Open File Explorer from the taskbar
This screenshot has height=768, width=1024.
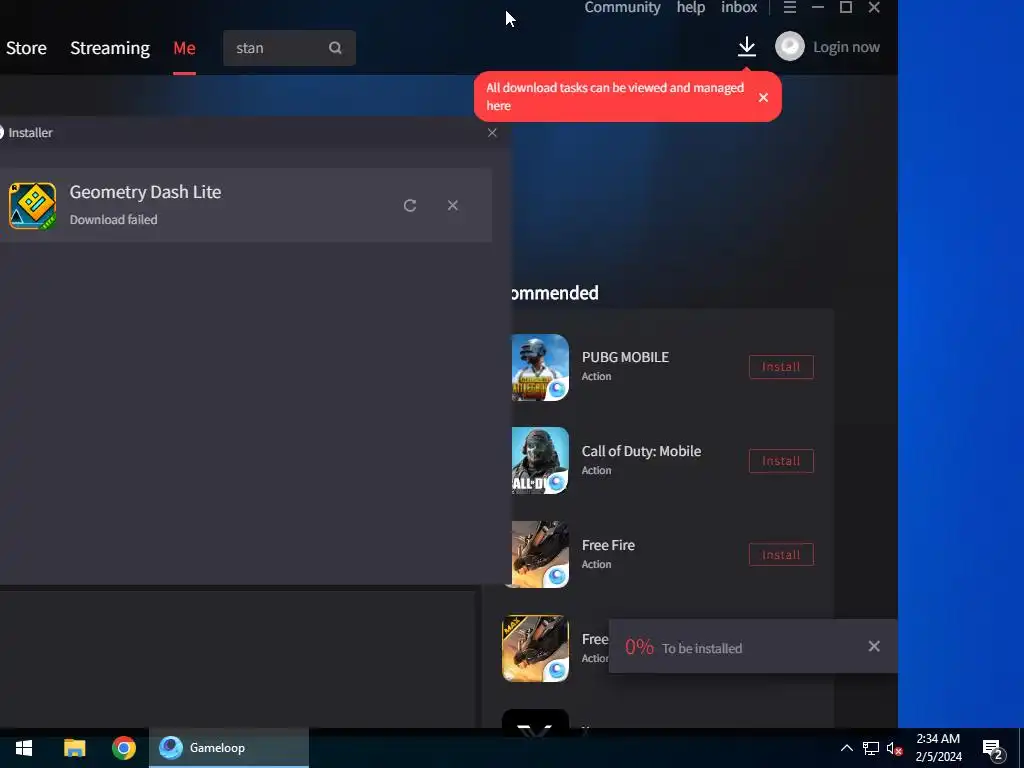74,748
